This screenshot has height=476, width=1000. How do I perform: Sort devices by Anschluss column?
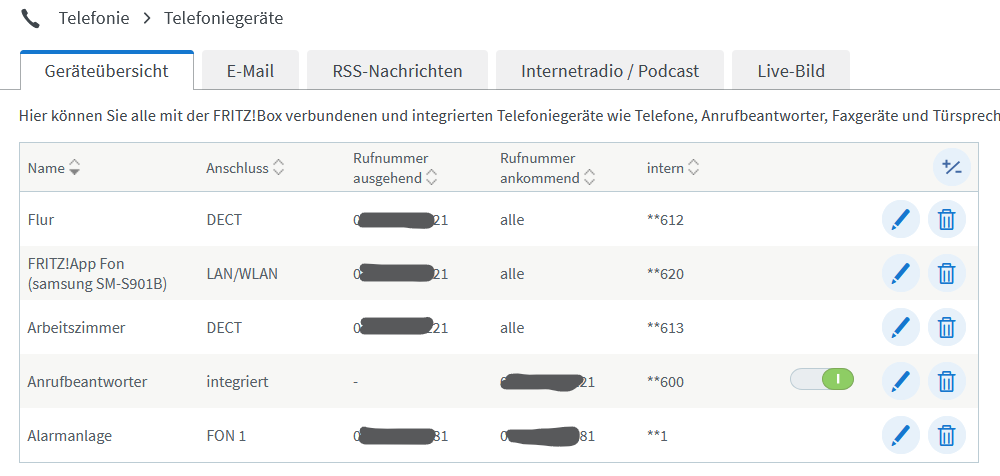279,168
